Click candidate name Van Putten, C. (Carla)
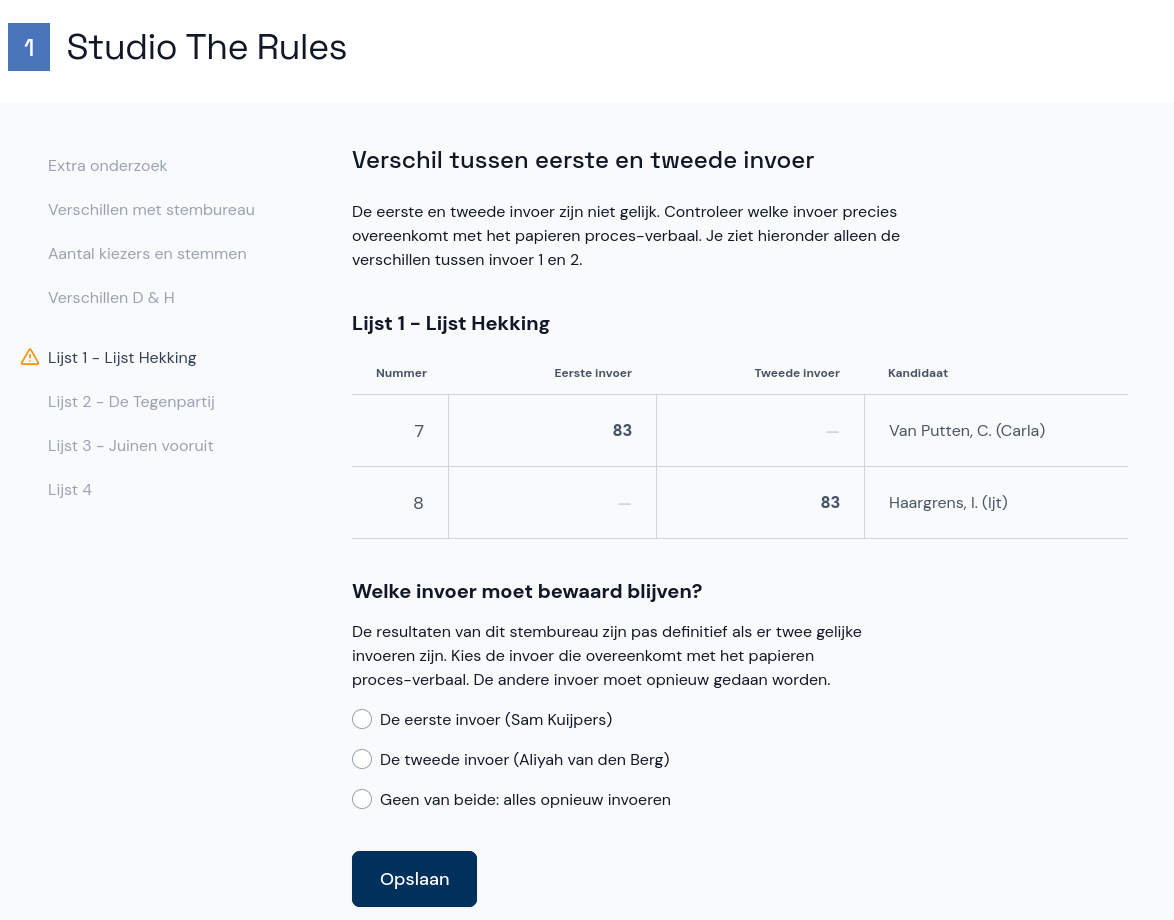 tap(966, 431)
